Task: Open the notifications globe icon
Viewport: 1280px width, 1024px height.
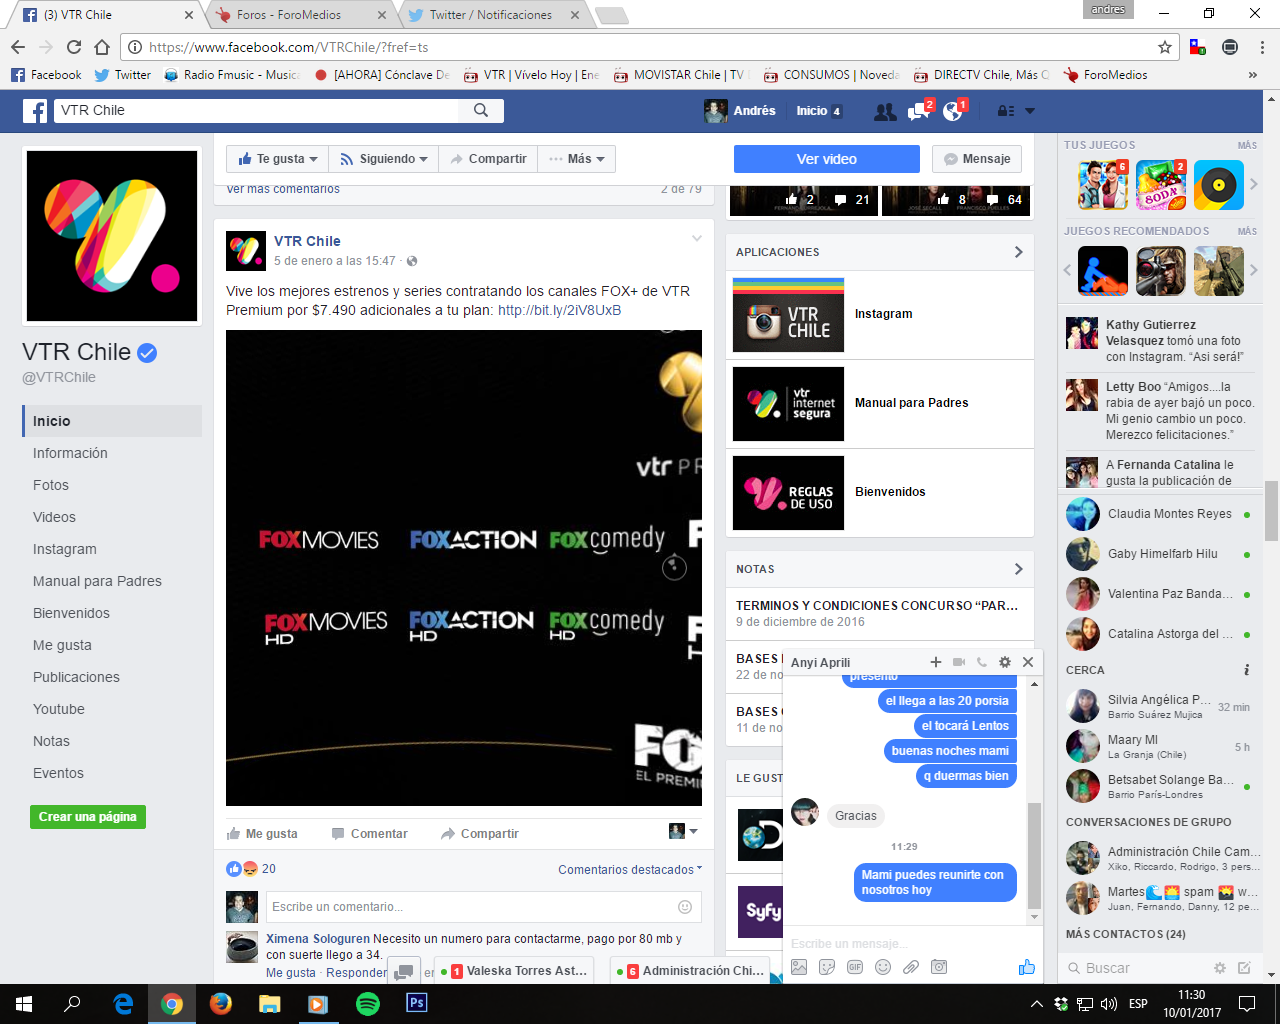Action: (x=952, y=111)
